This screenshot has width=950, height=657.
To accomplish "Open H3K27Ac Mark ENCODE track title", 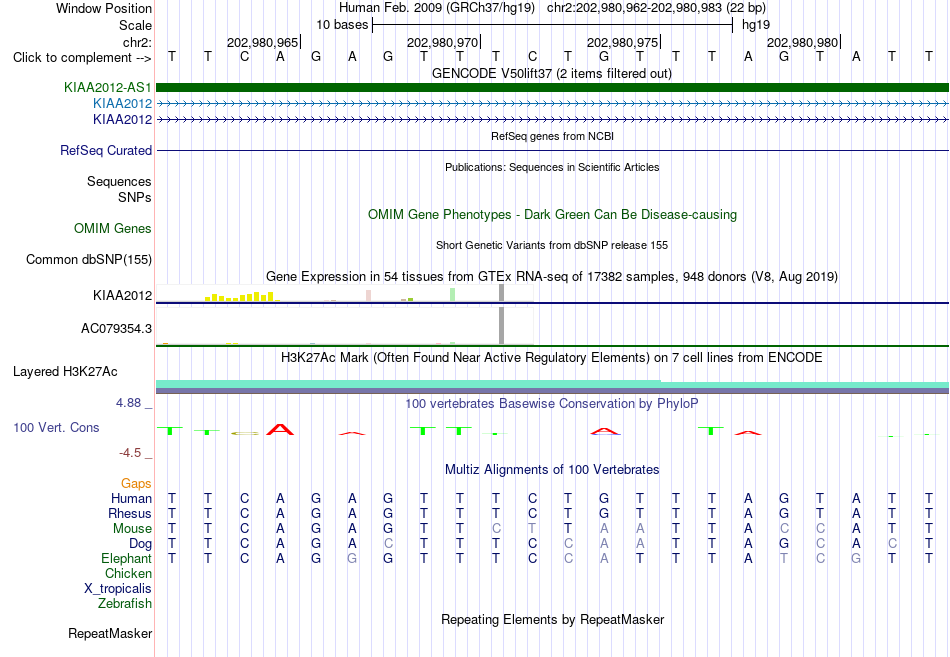I will (x=551, y=358).
